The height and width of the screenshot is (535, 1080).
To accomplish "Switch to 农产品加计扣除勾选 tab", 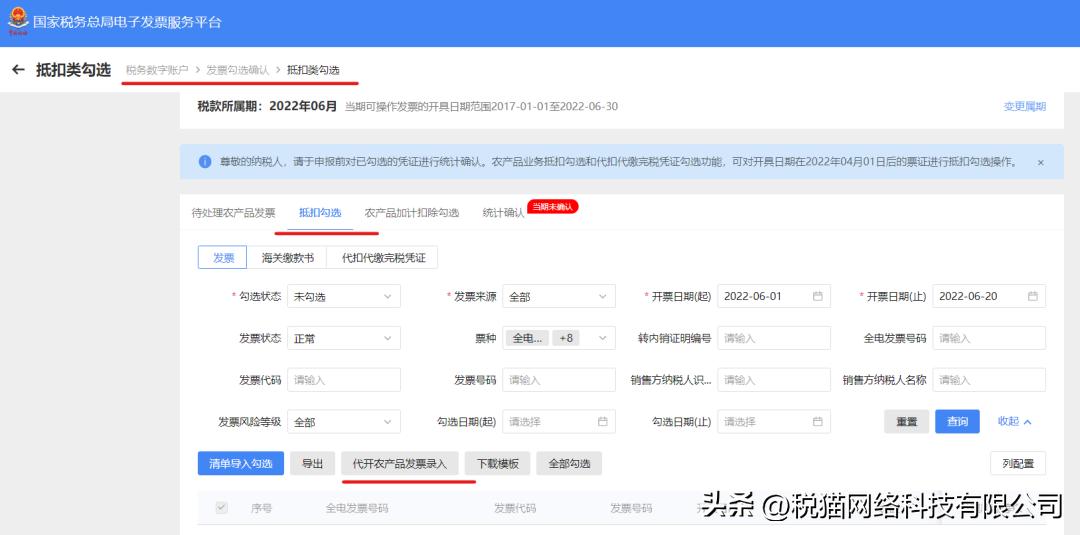I will [x=412, y=213].
